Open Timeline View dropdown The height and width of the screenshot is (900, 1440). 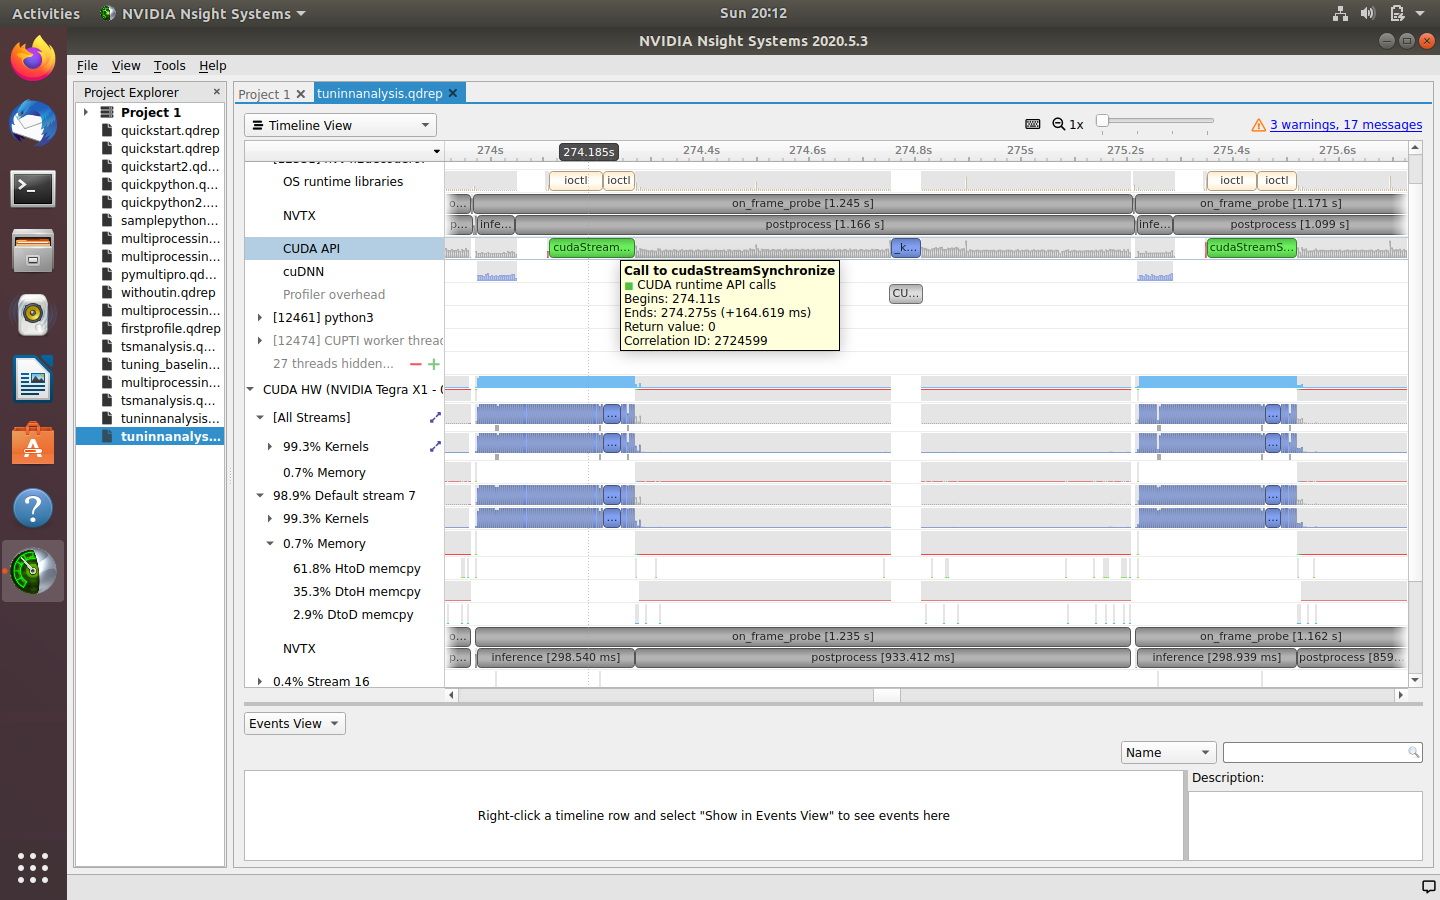[x=340, y=125]
